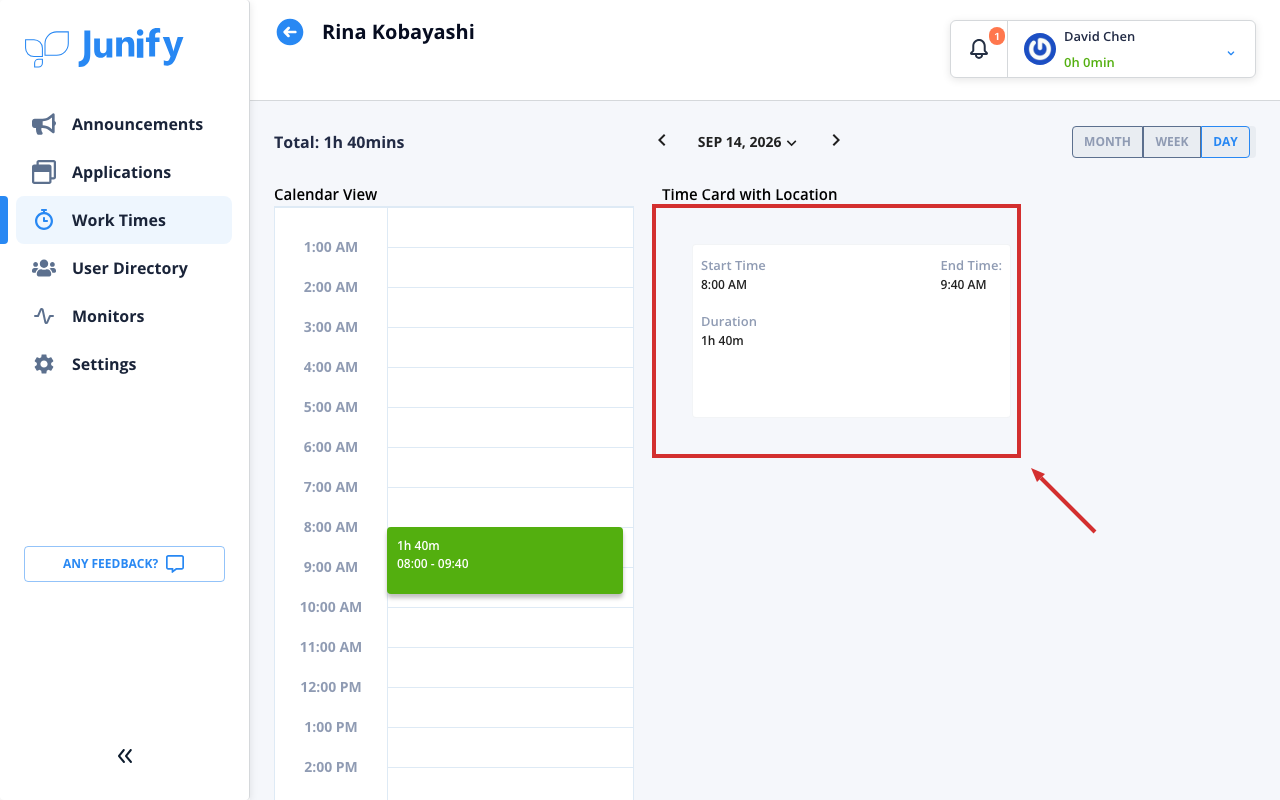Click the Any Feedback button
This screenshot has height=800, width=1280.
(x=124, y=564)
